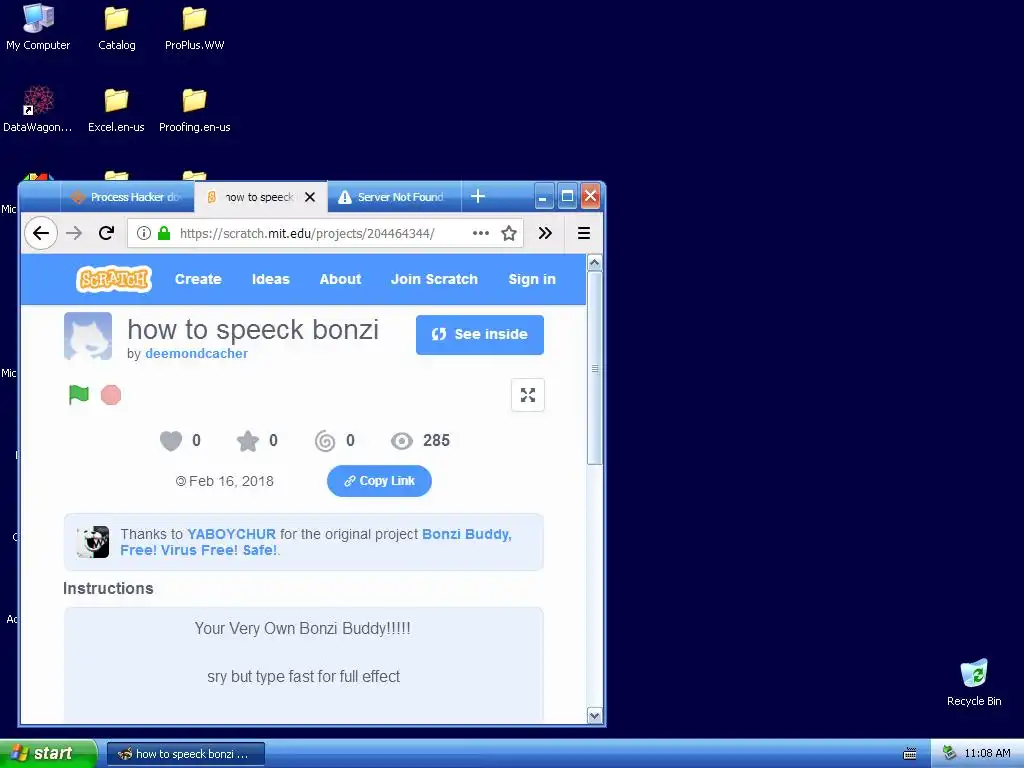
Task: Click the original project's thumbnail
Action: coord(93,542)
